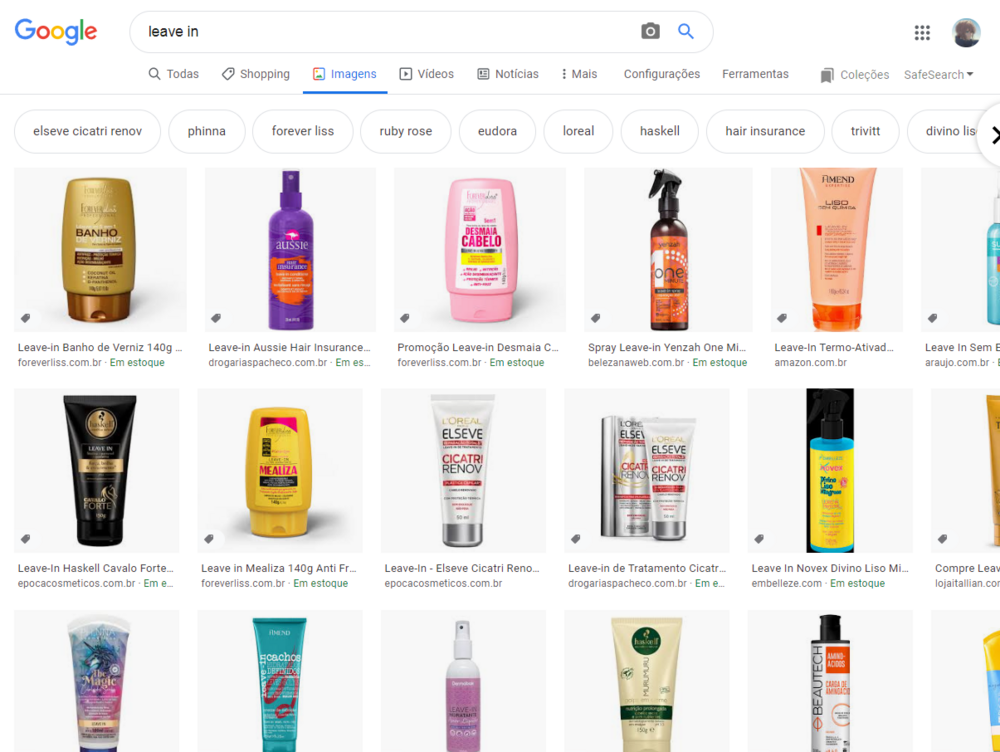
Task: Open Configurações menu
Action: tap(661, 74)
